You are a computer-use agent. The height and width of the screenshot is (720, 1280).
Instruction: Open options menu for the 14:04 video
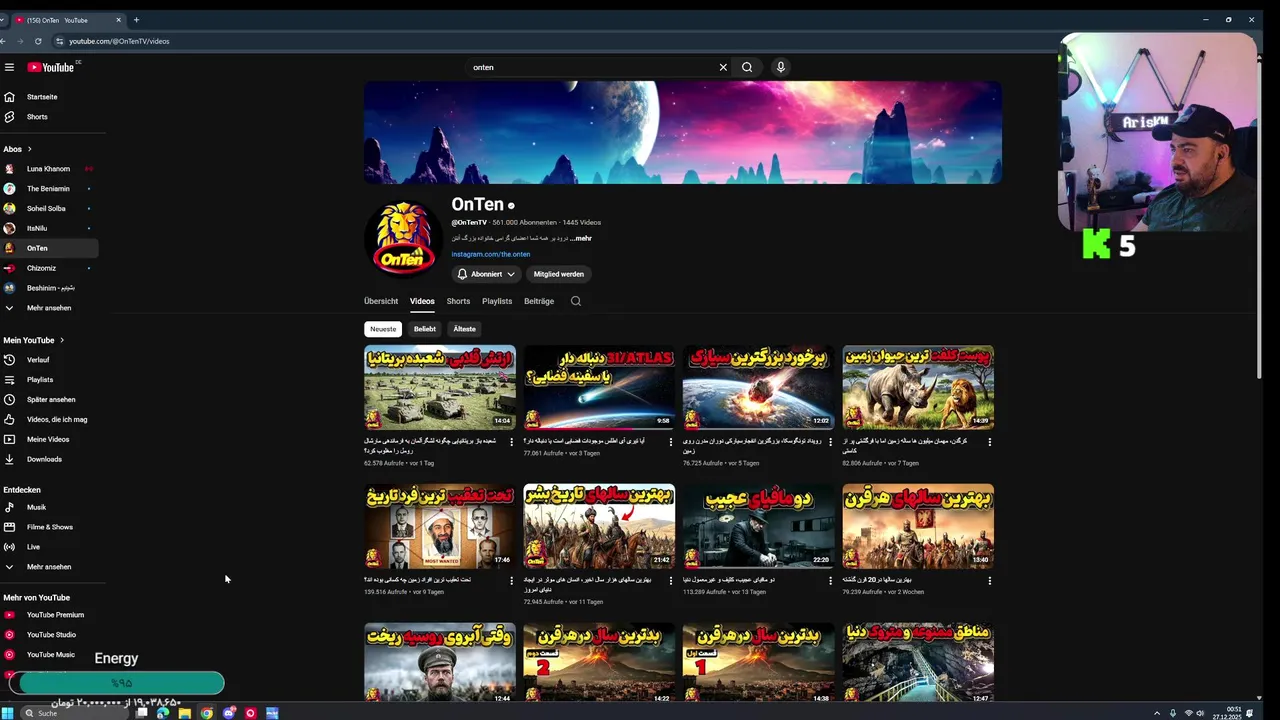pyautogui.click(x=511, y=441)
